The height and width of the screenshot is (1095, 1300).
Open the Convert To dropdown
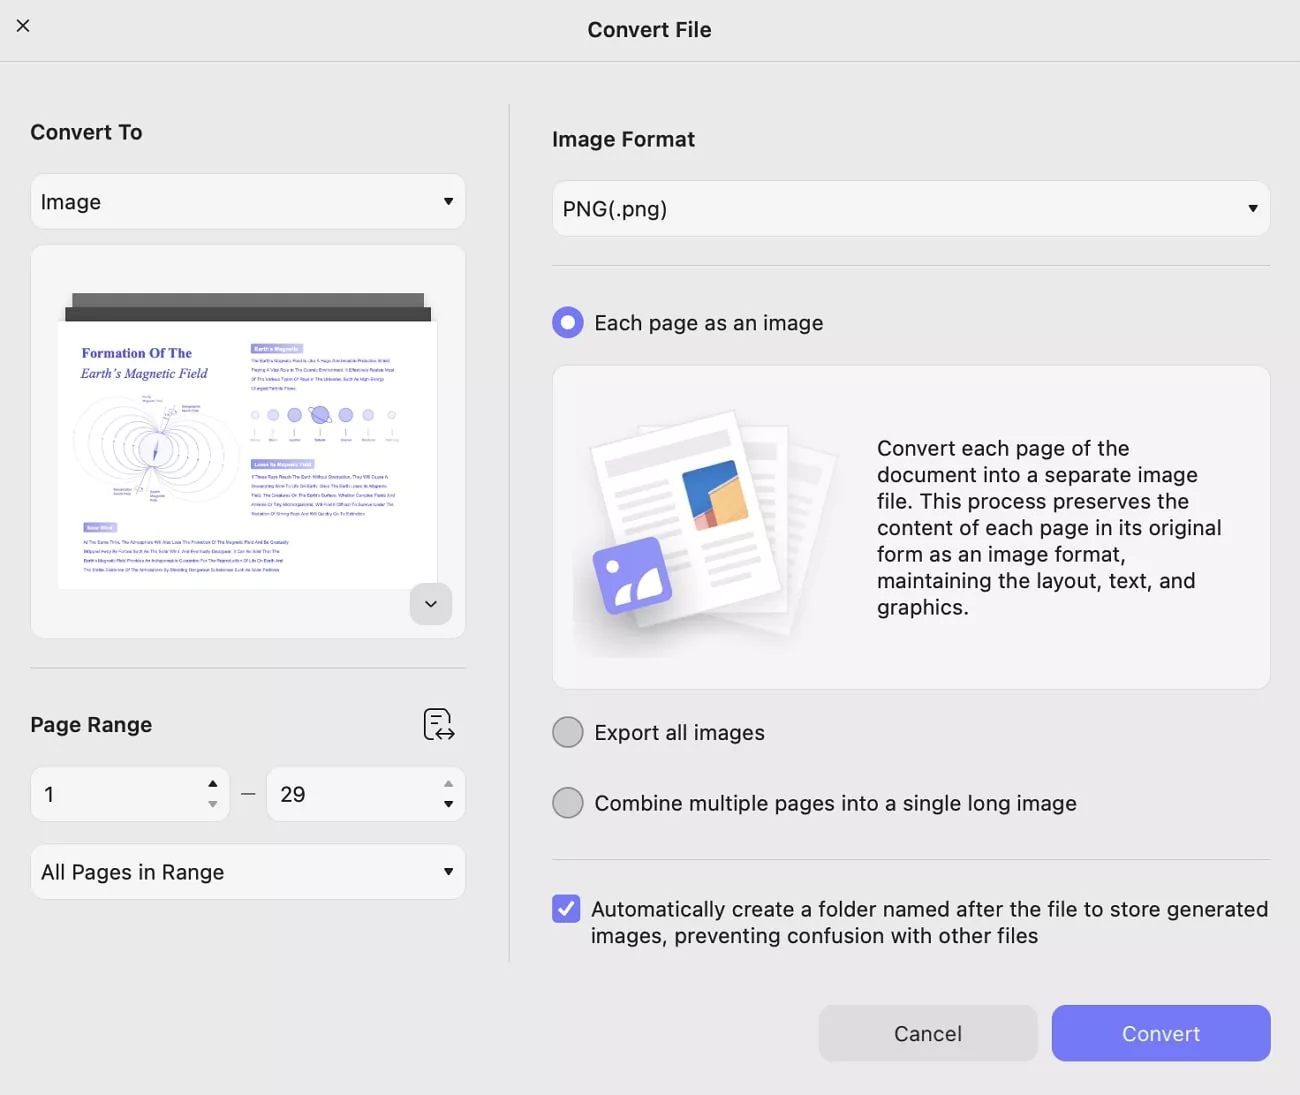click(247, 201)
